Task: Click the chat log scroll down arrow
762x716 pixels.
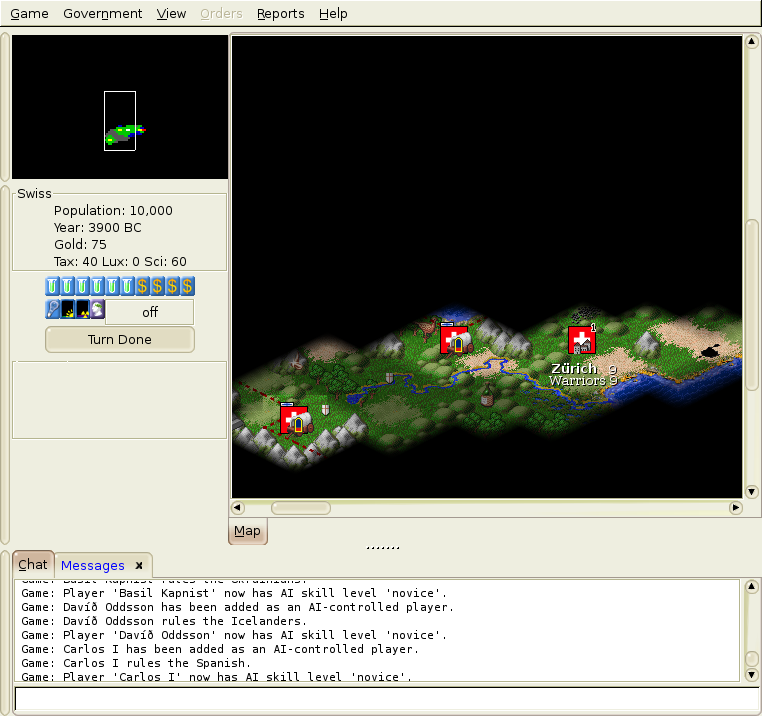Action: tap(751, 674)
